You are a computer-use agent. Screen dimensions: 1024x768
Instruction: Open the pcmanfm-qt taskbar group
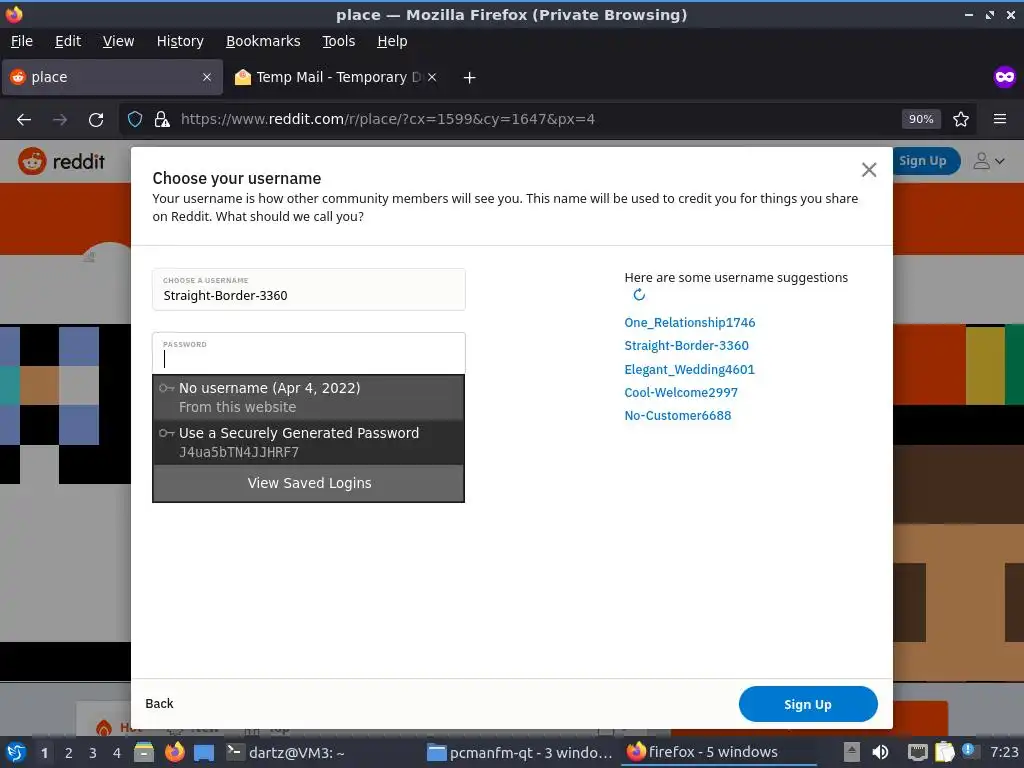pos(520,752)
